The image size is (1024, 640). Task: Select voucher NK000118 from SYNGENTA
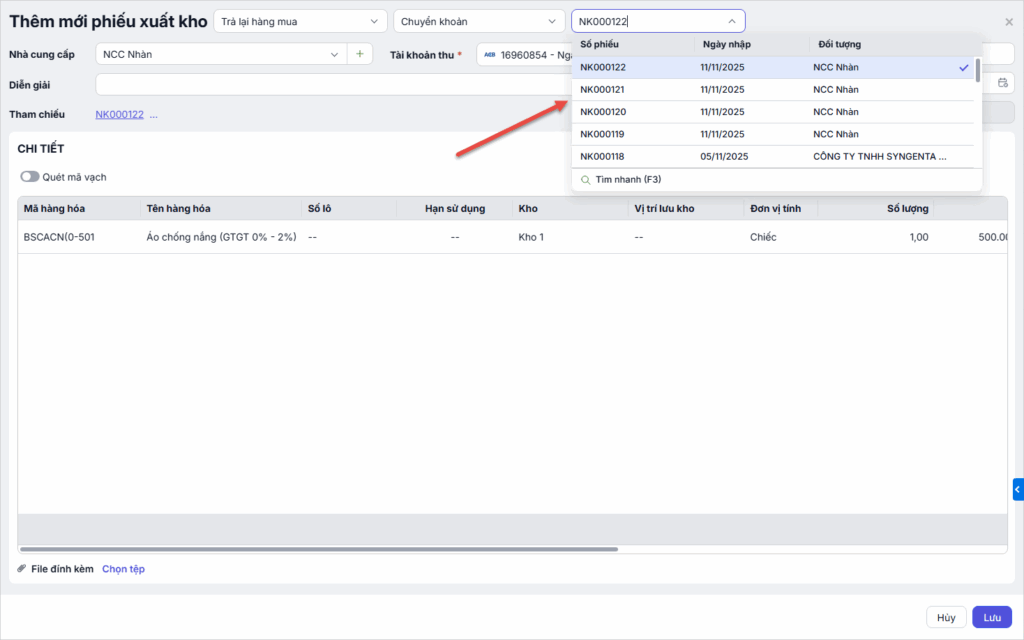(x=773, y=156)
